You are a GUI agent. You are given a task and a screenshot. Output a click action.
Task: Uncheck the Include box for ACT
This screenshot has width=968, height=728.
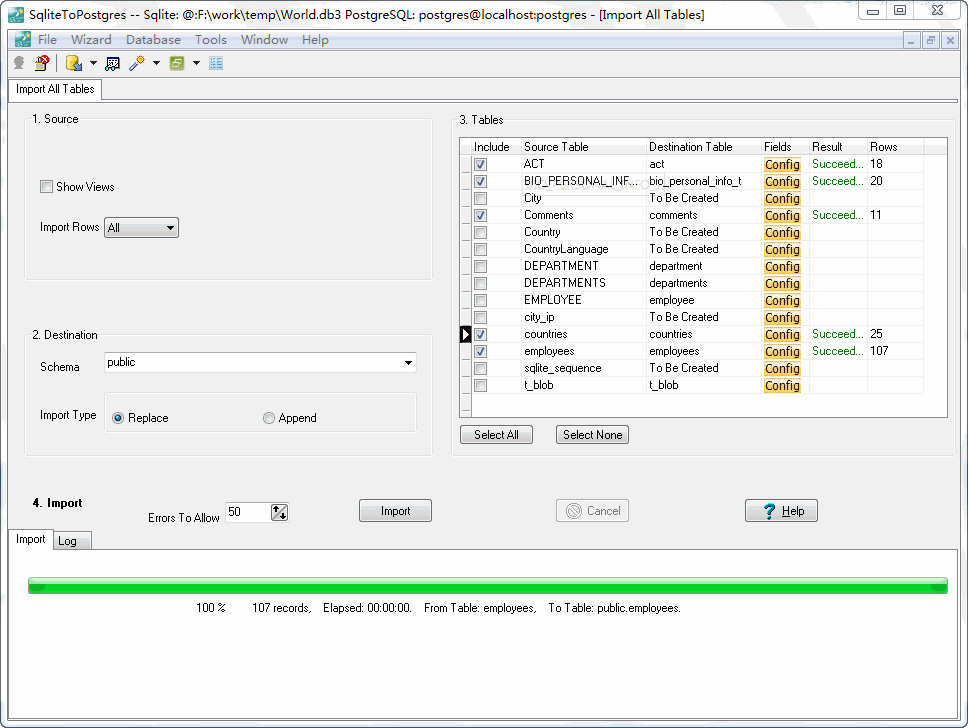coord(480,164)
